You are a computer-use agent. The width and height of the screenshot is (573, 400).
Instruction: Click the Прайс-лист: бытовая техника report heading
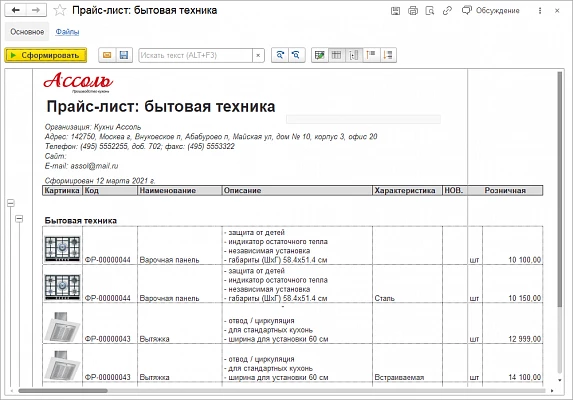[x=161, y=107]
